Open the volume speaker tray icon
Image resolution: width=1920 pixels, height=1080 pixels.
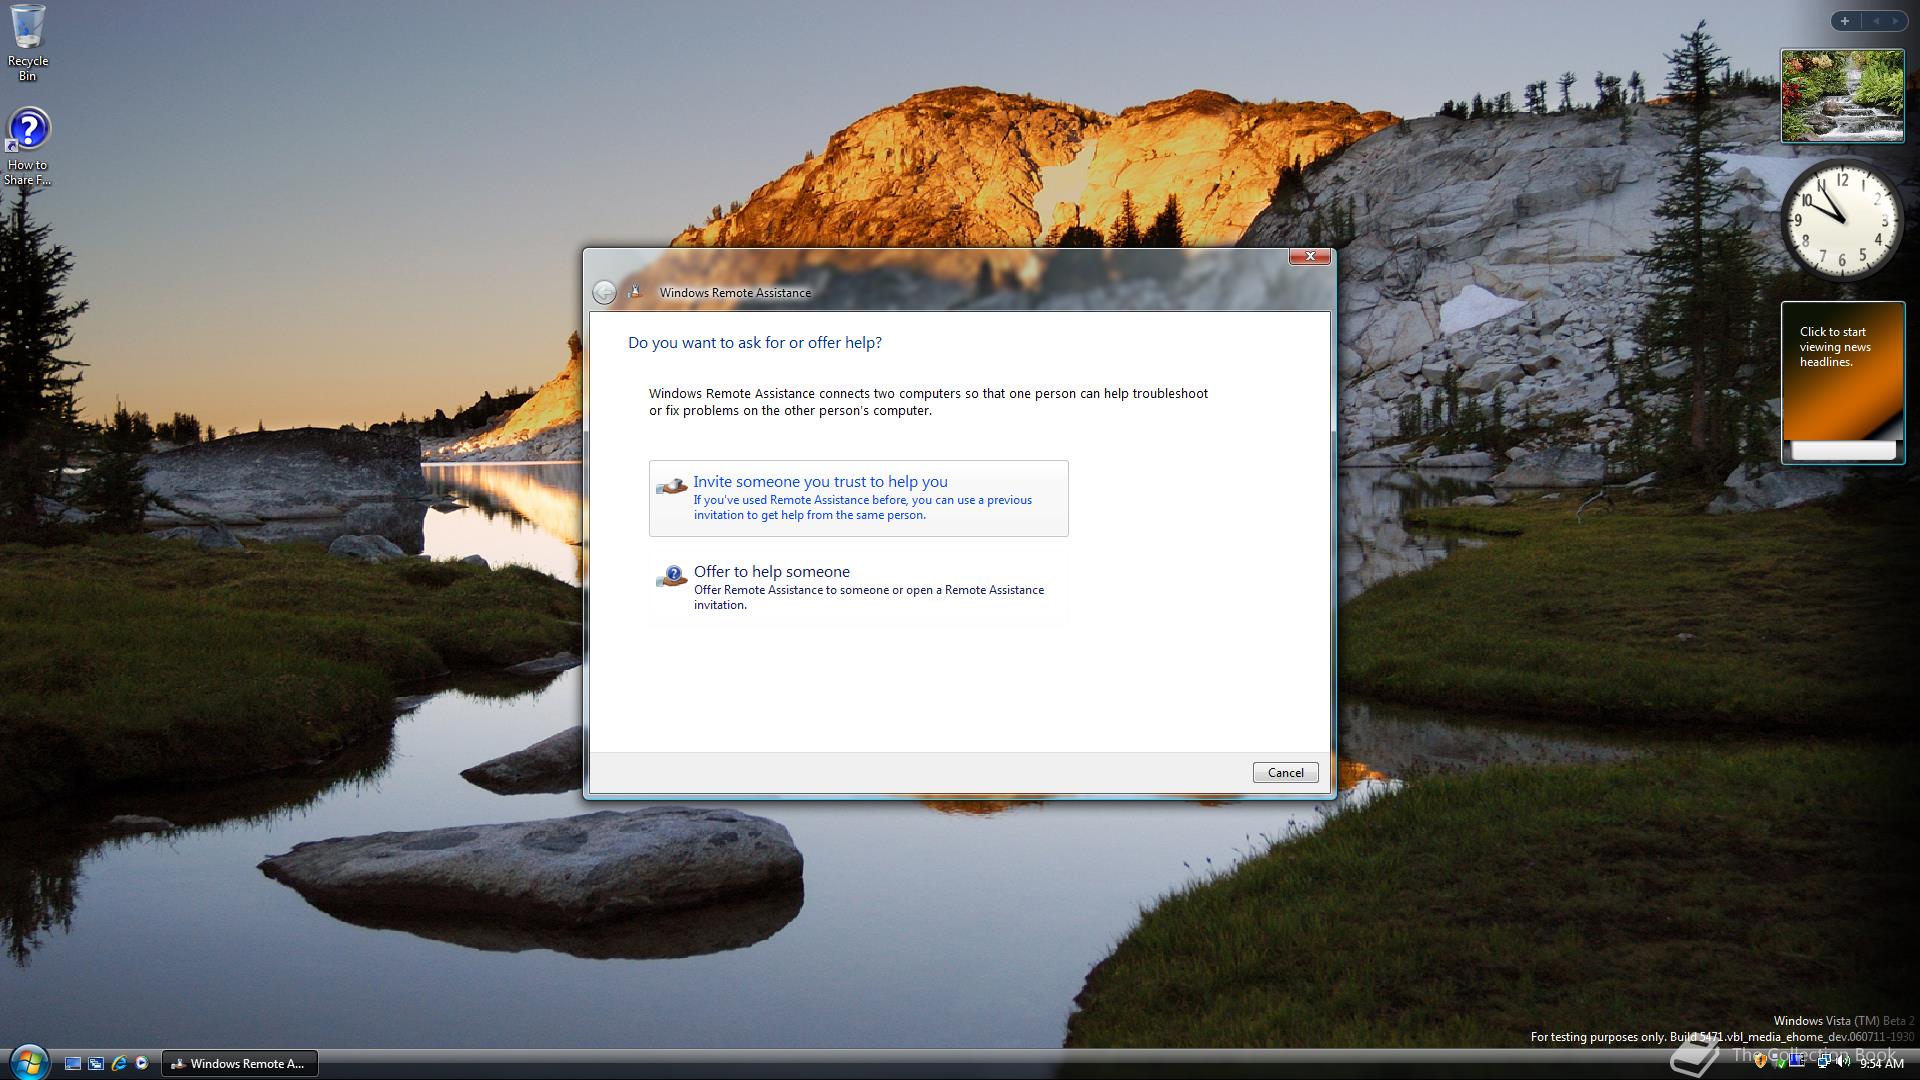point(1843,1063)
